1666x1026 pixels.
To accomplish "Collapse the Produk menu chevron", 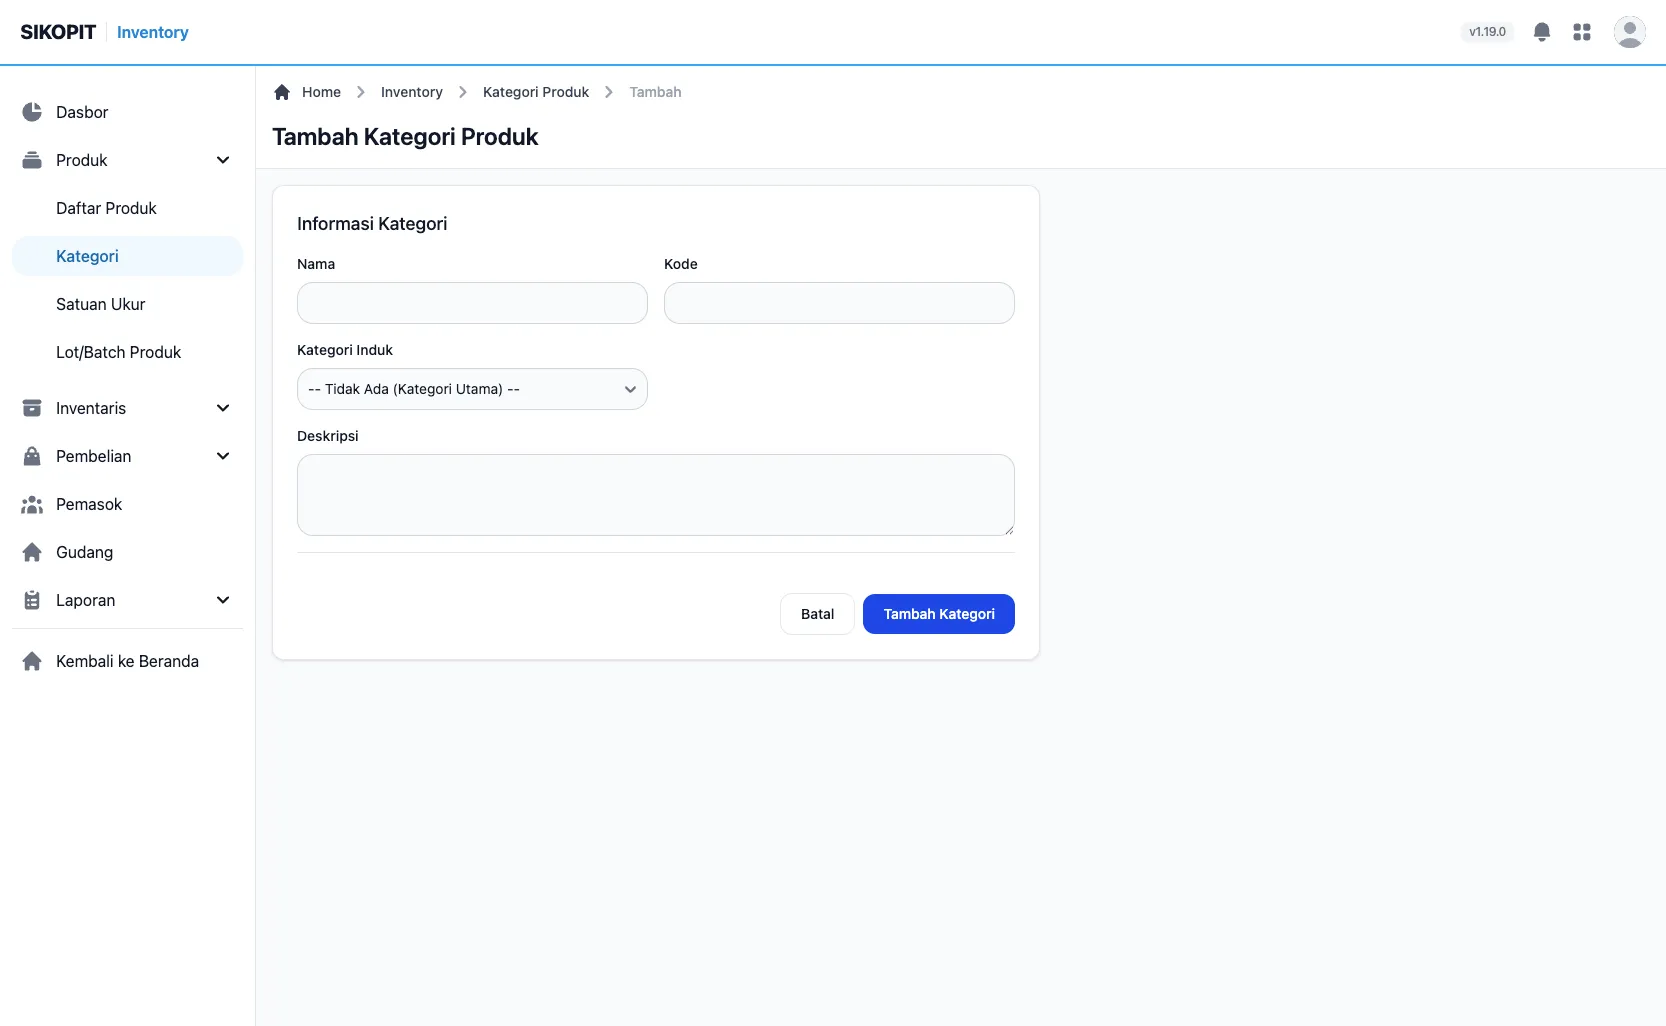I will (x=223, y=160).
